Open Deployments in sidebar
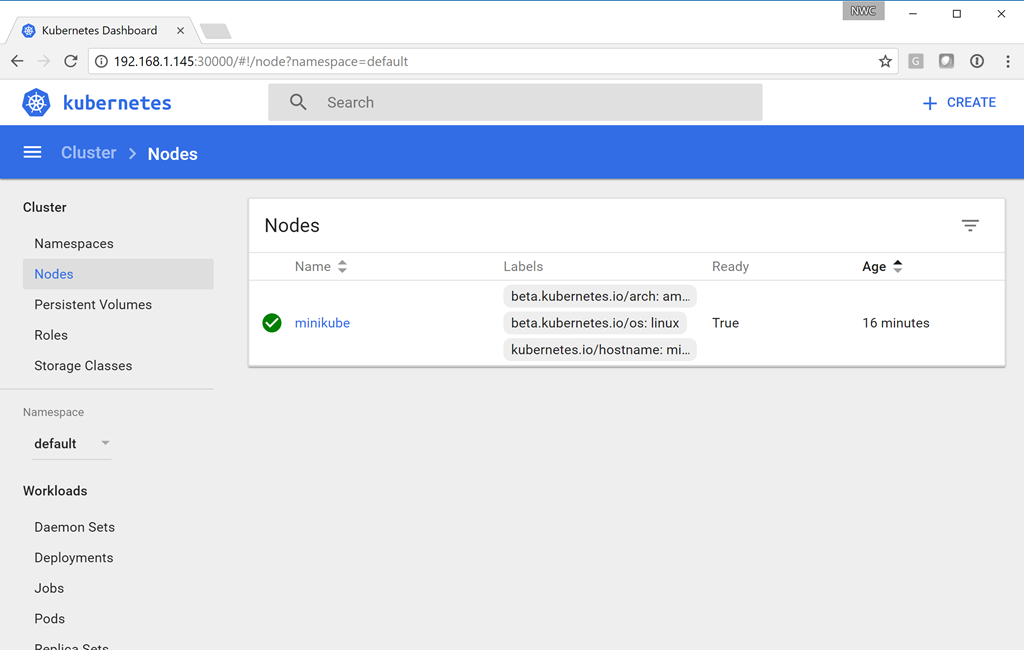This screenshot has width=1024, height=650. click(x=74, y=558)
